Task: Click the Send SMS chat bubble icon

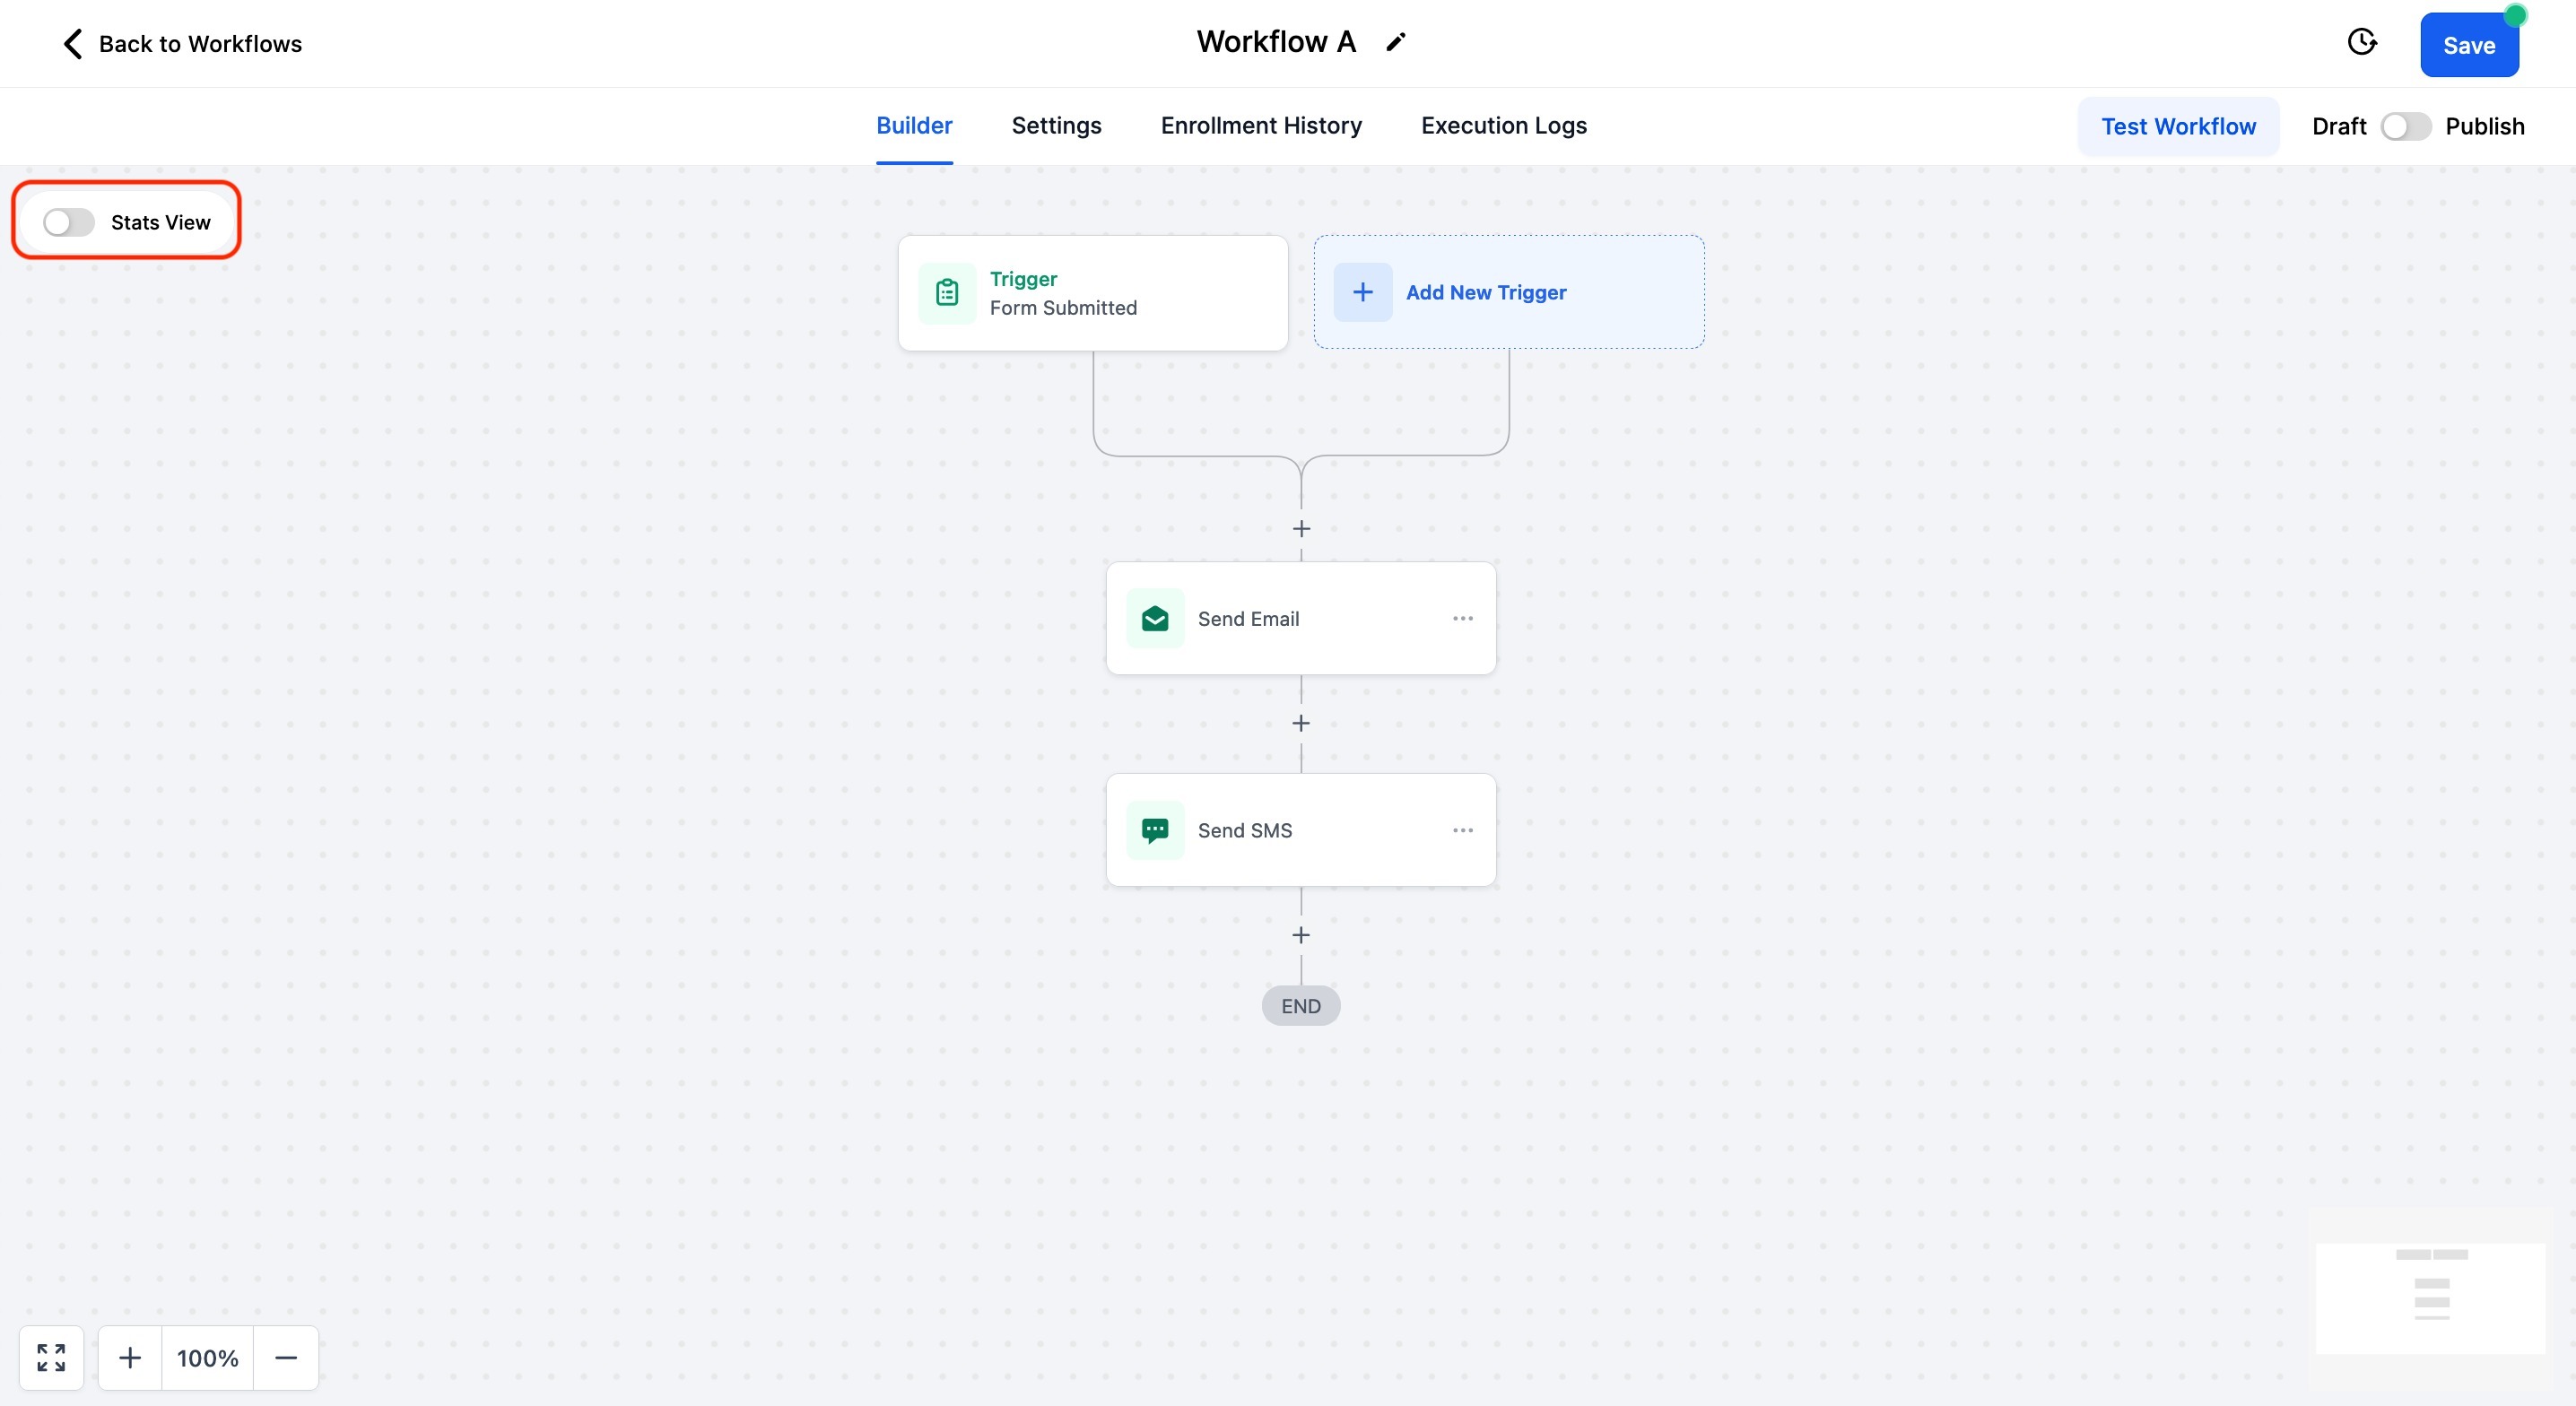Action: pyautogui.click(x=1155, y=830)
